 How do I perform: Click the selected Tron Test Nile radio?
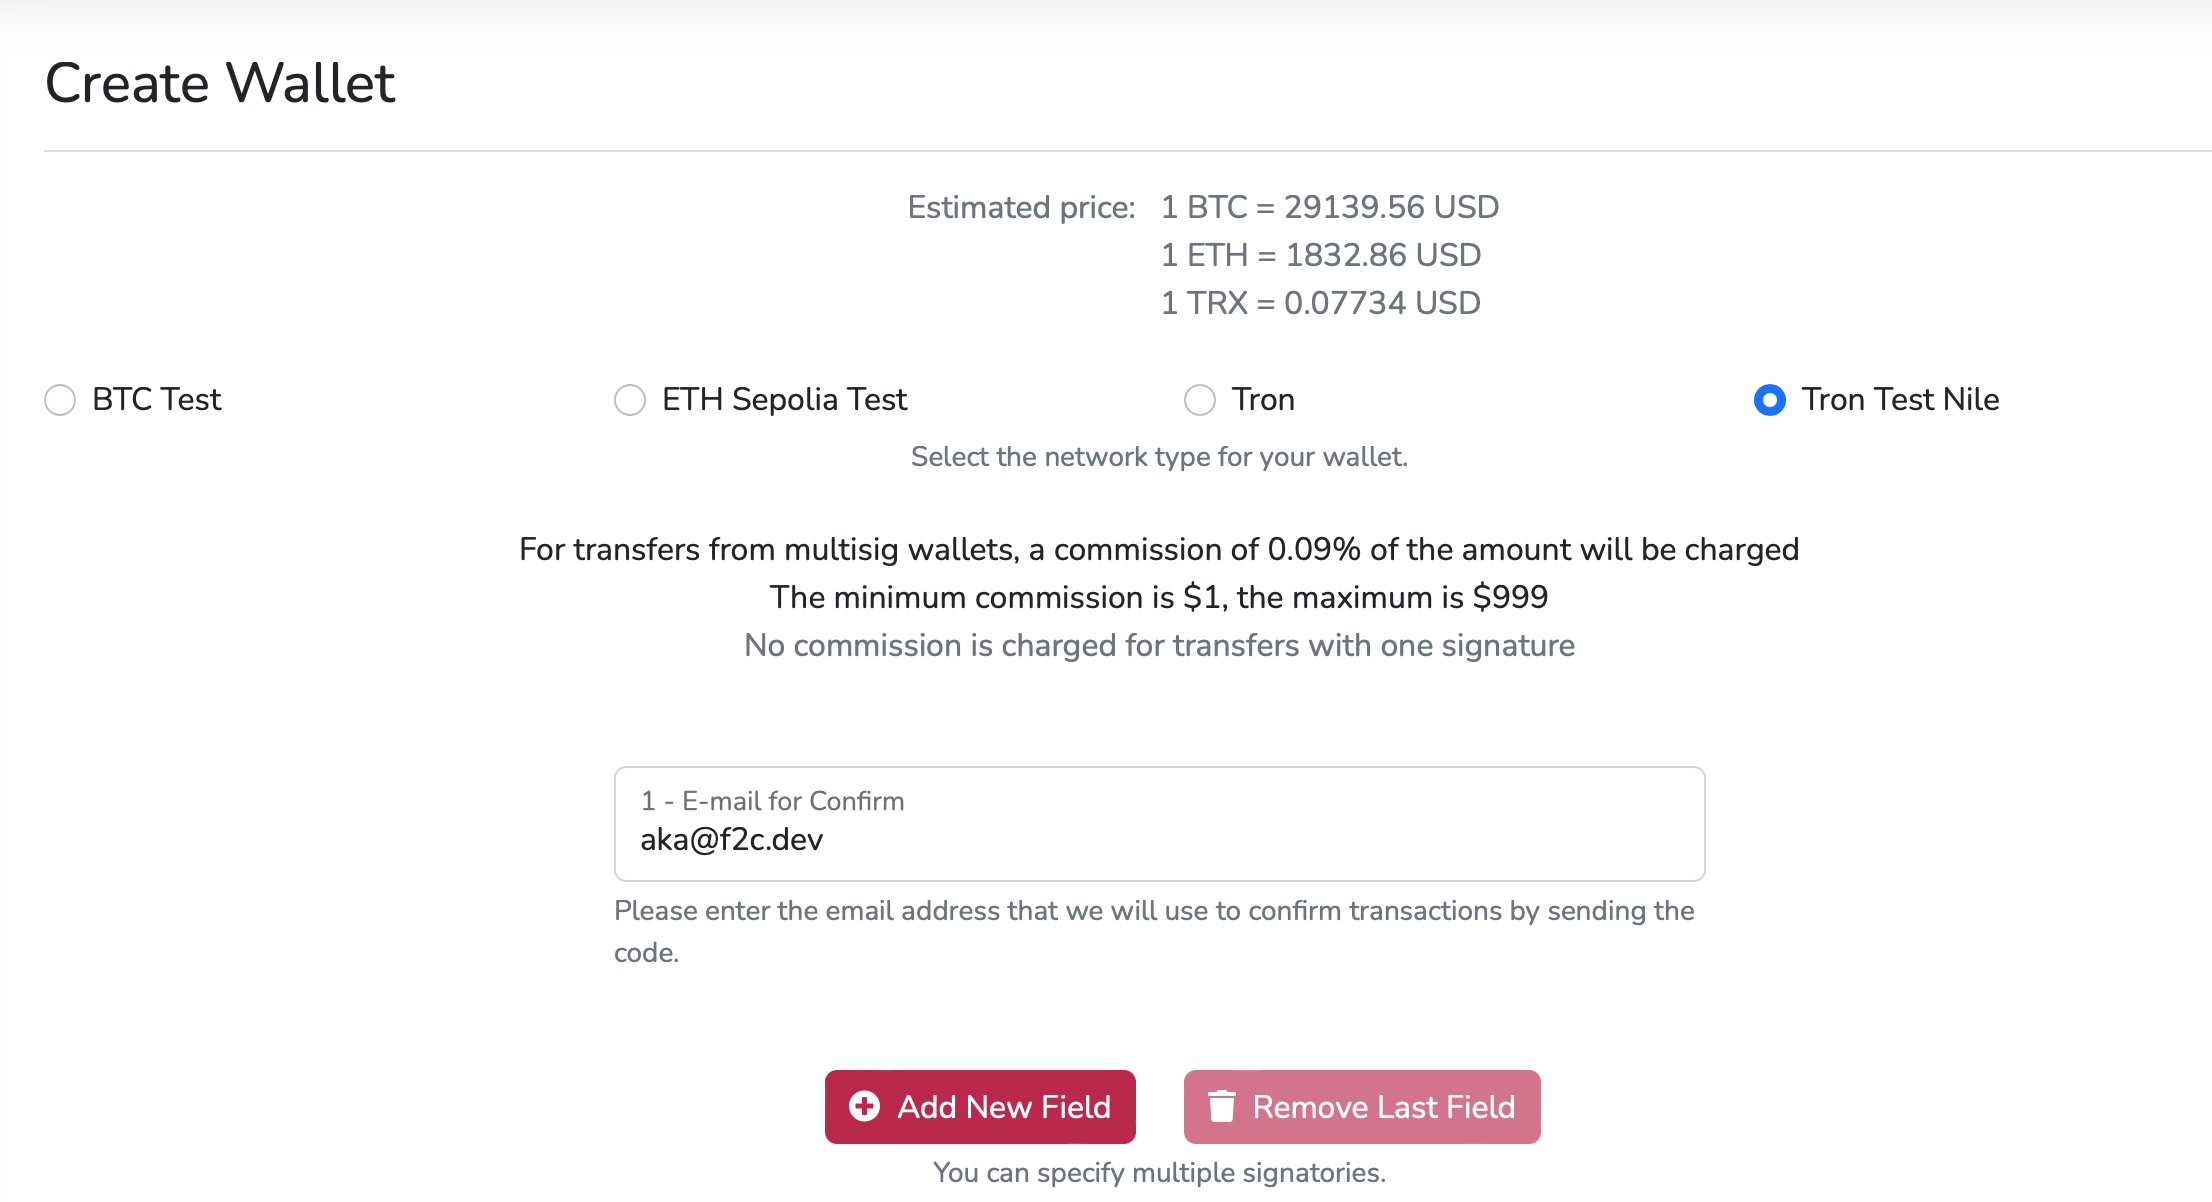pyautogui.click(x=1769, y=400)
